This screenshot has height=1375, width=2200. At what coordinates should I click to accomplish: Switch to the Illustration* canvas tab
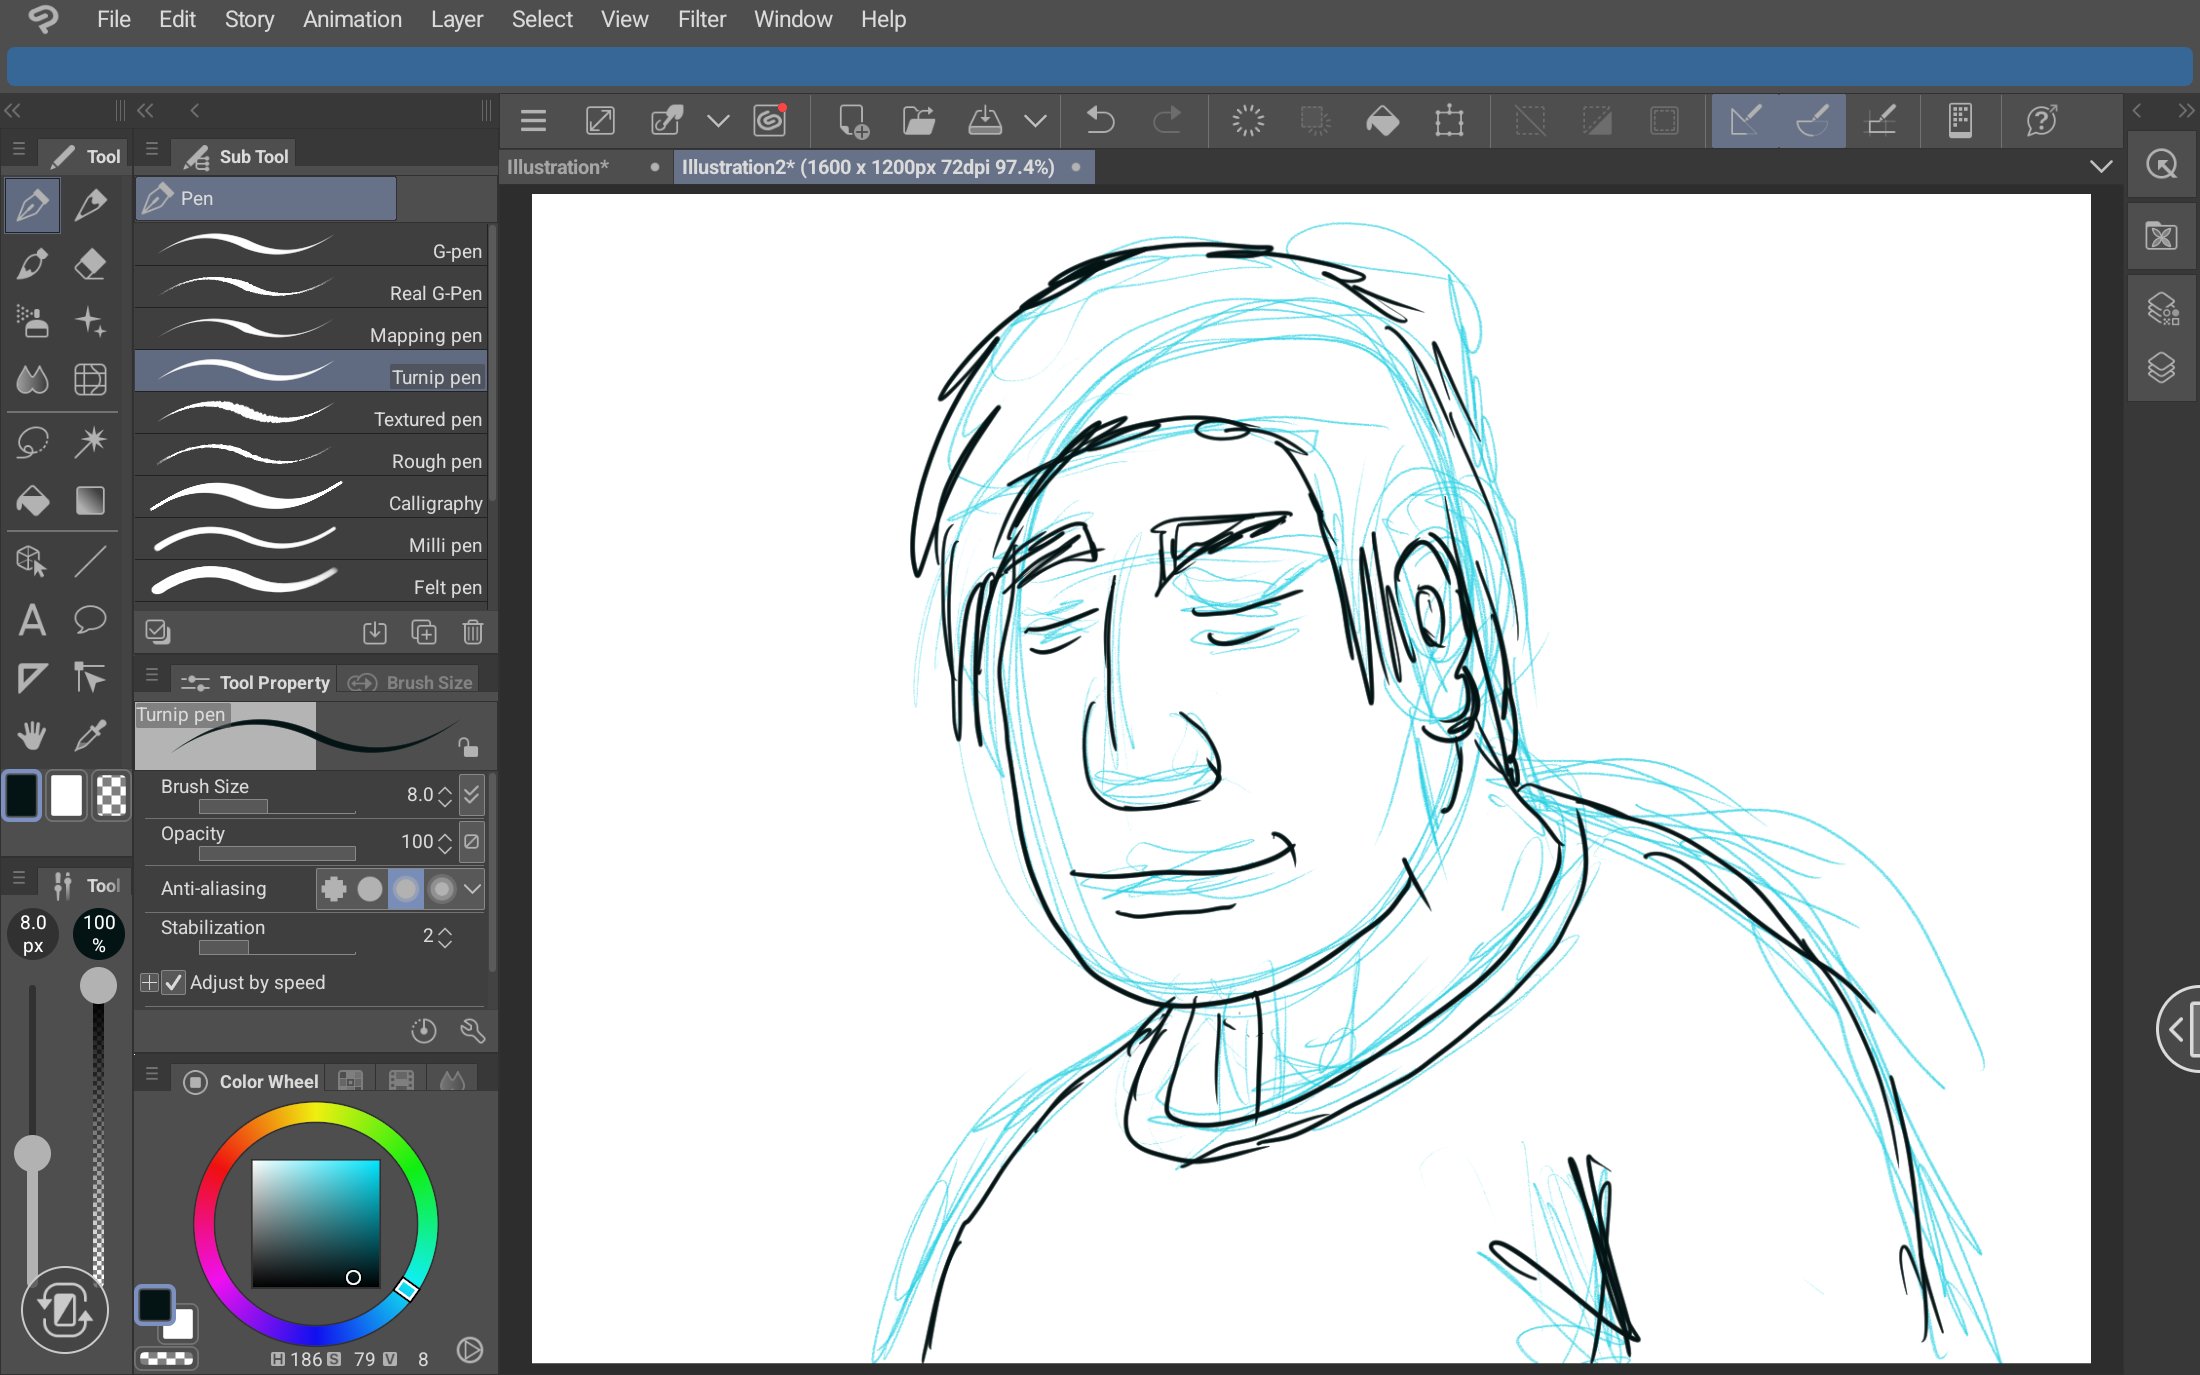(558, 167)
